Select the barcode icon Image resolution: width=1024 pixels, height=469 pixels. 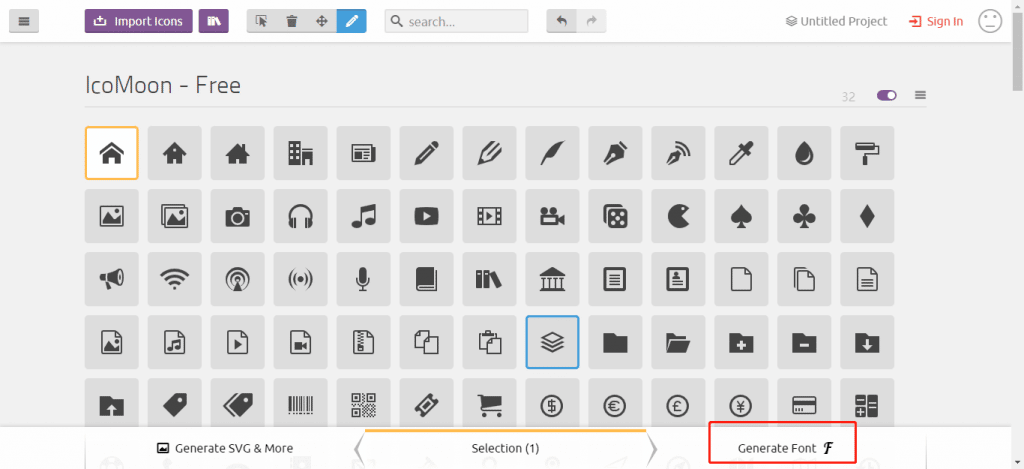click(300, 402)
